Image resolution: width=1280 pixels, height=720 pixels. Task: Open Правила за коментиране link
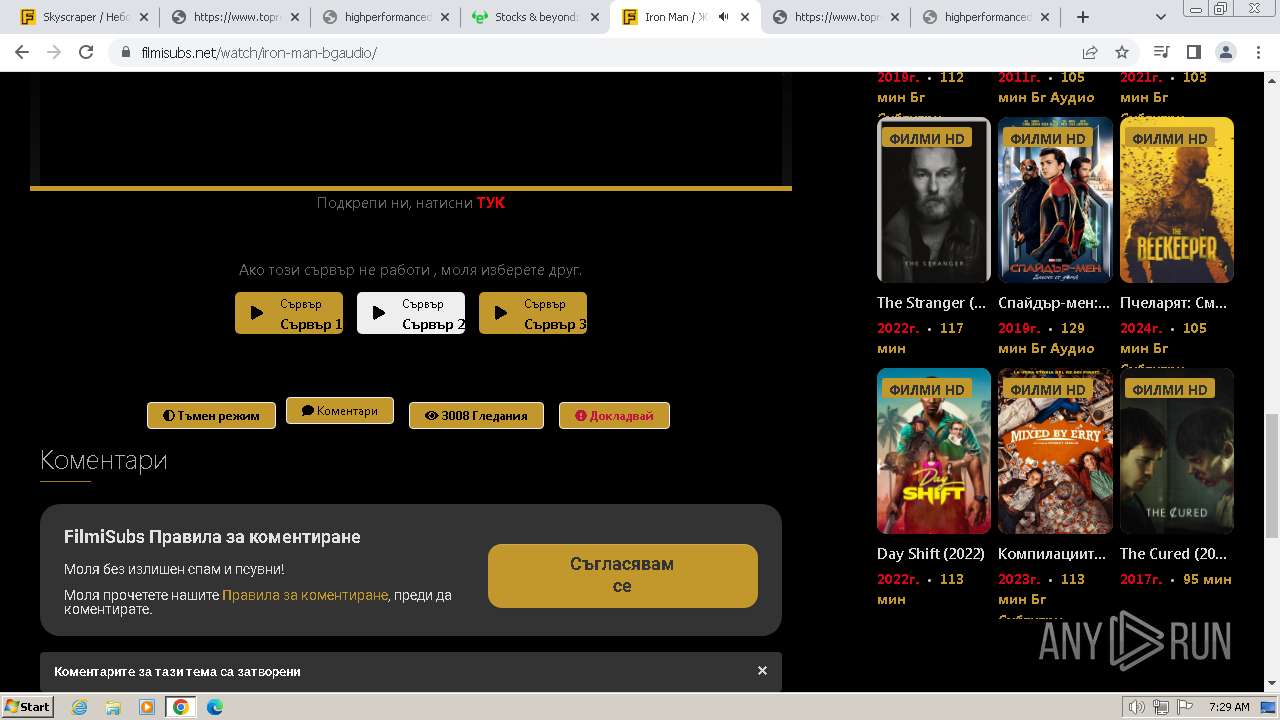tap(305, 595)
